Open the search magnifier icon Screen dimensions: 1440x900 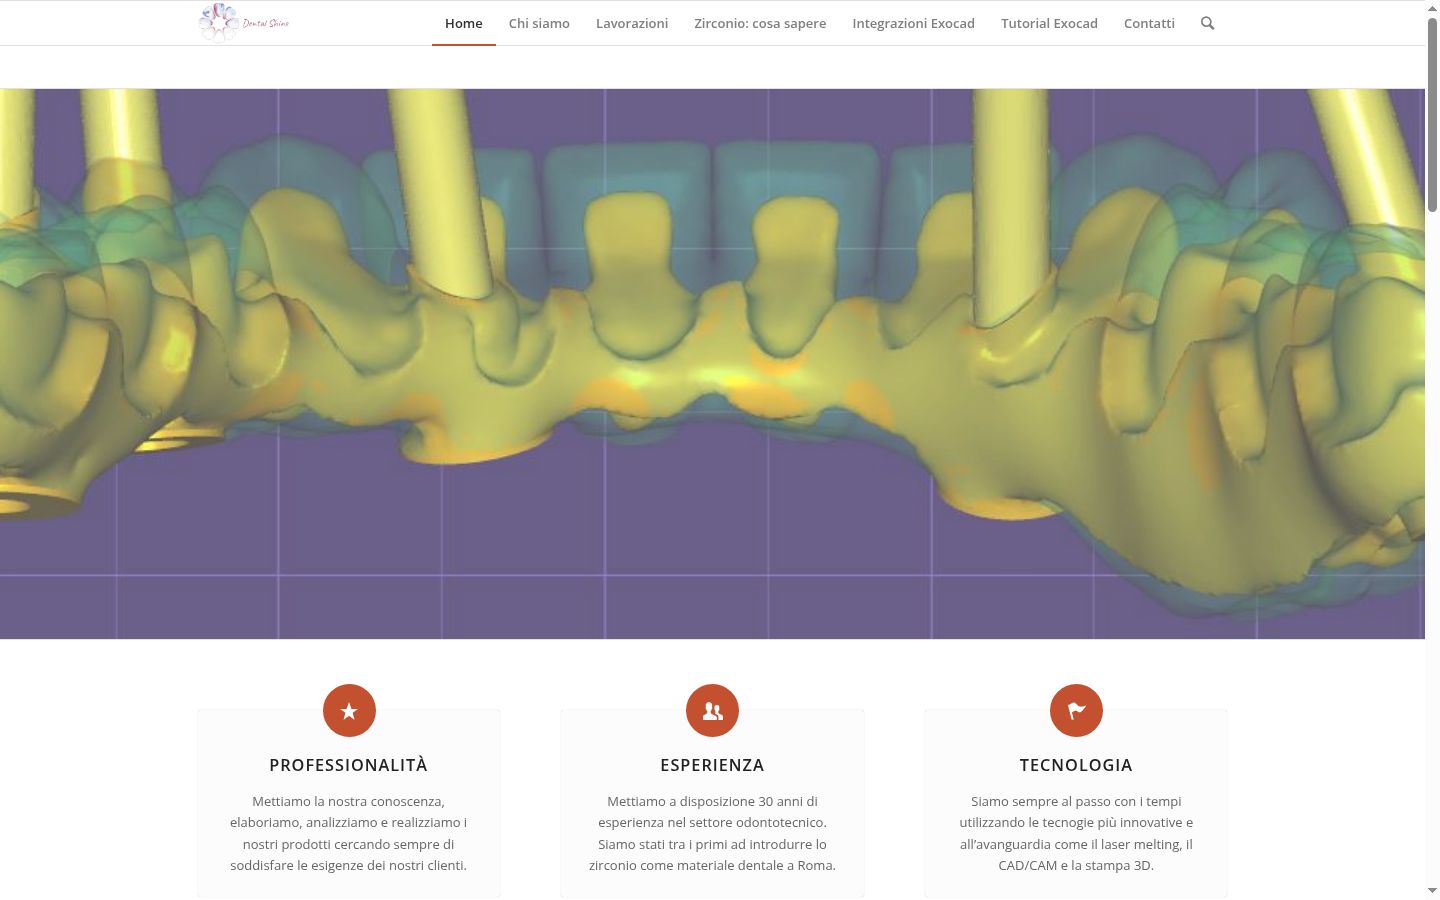1207,23
